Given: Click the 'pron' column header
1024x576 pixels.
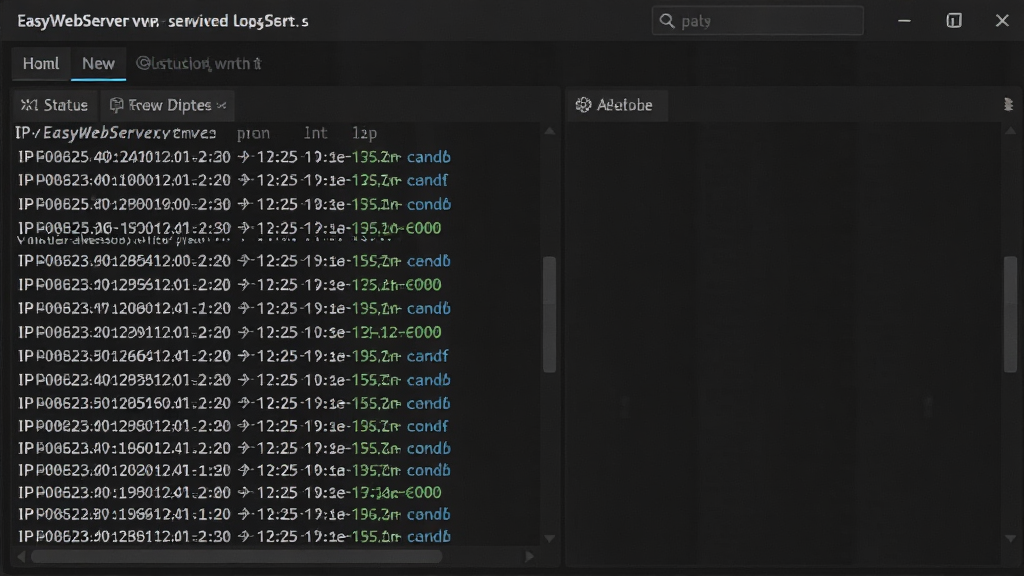Looking at the screenshot, I should pyautogui.click(x=253, y=133).
